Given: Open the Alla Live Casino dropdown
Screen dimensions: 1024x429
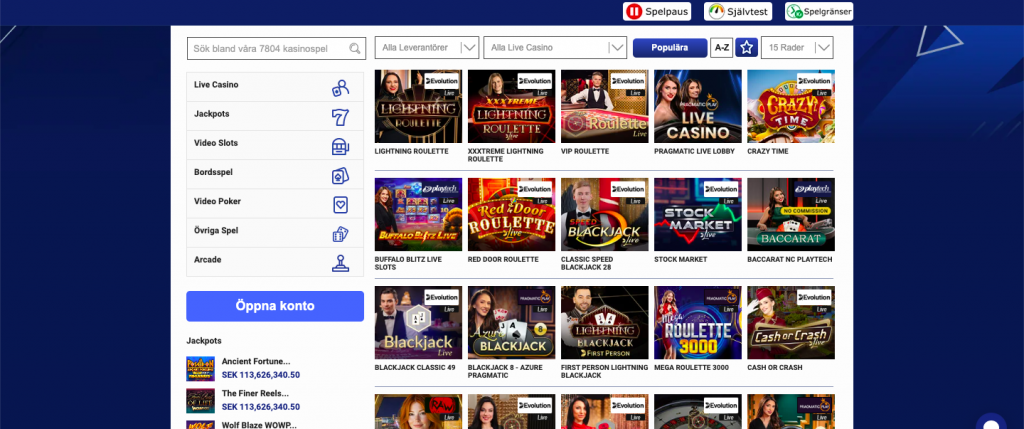Looking at the screenshot, I should click(555, 48).
